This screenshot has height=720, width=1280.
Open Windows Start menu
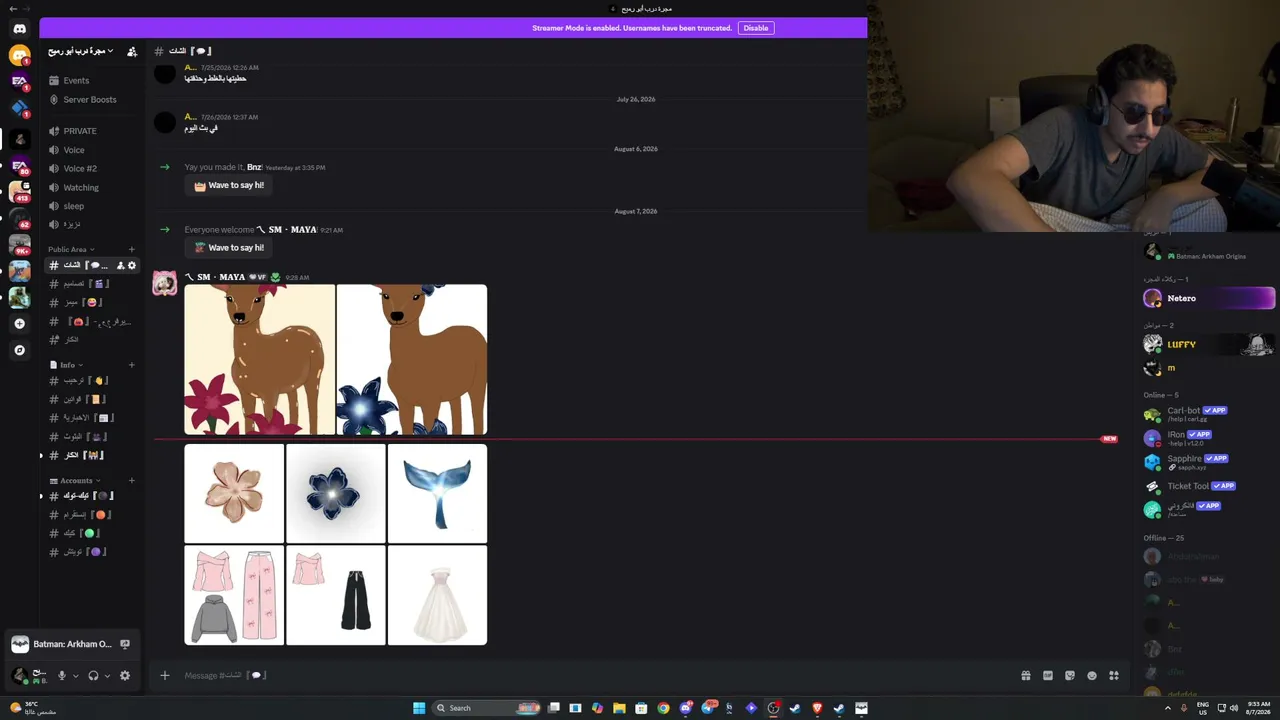coord(419,708)
